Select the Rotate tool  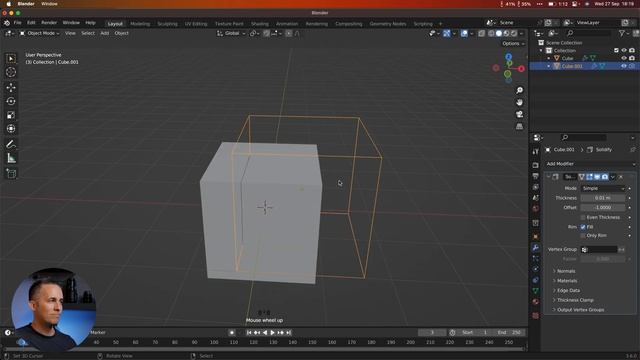[11, 101]
